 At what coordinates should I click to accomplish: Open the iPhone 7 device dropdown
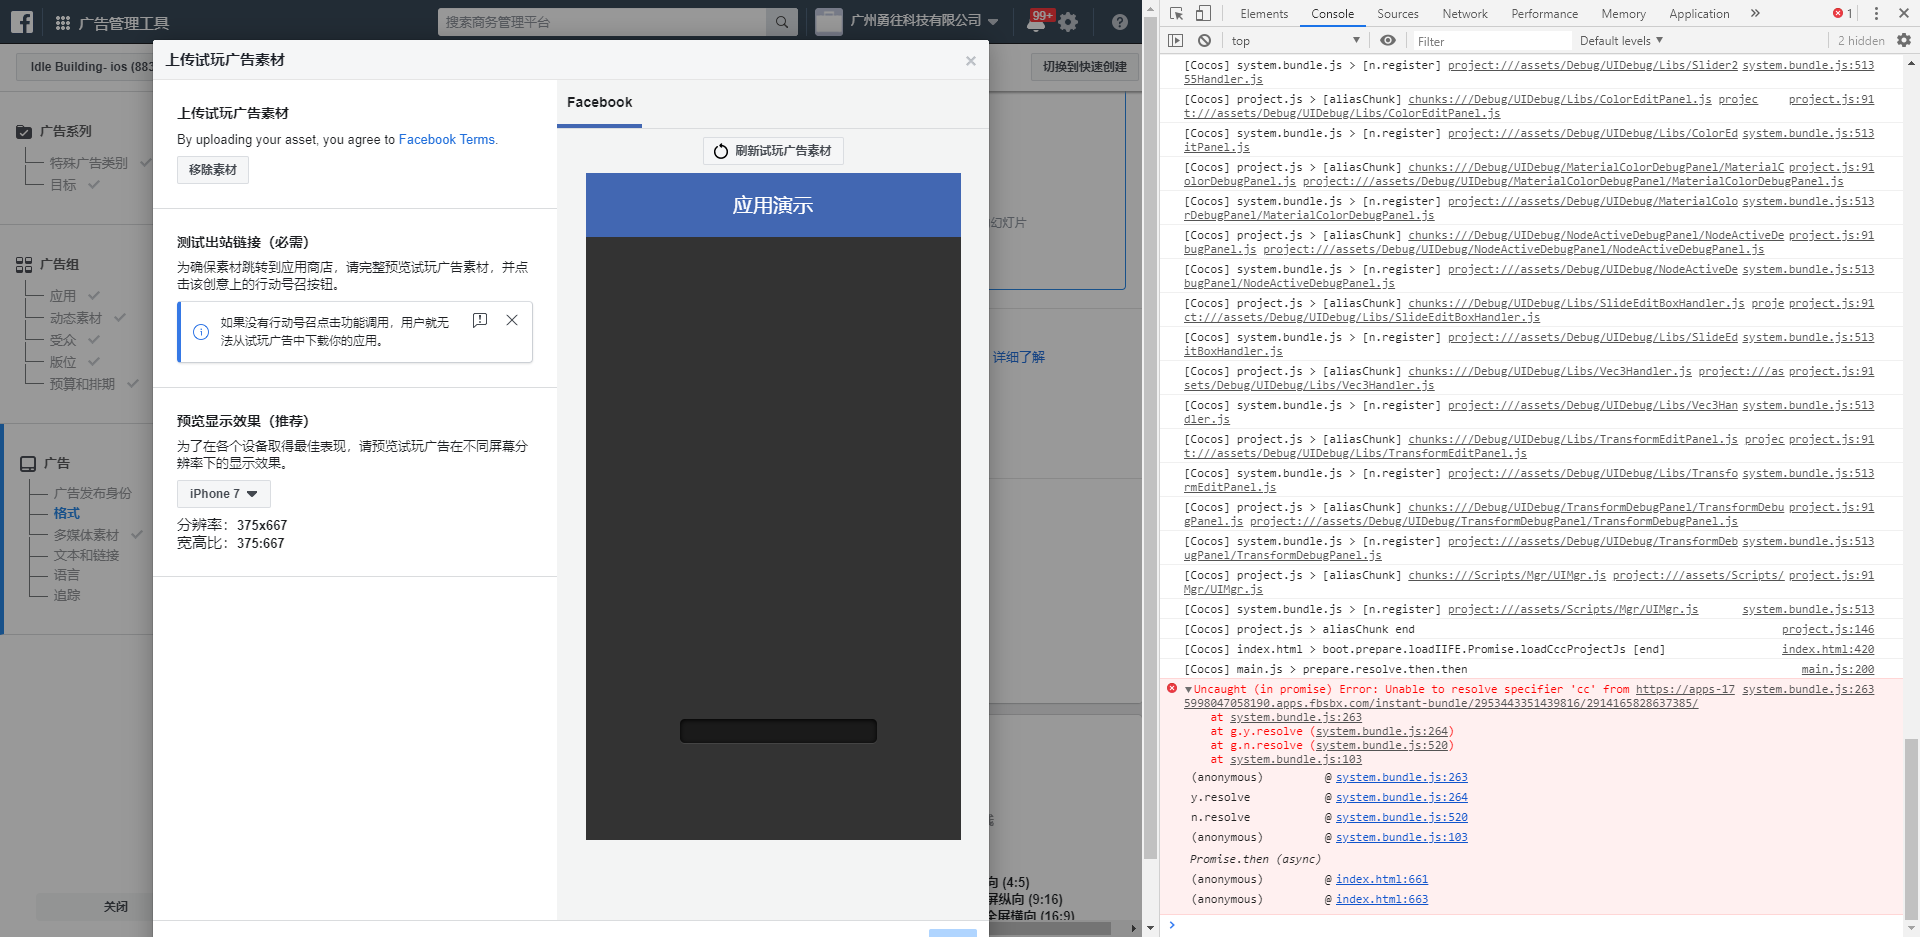(x=224, y=494)
